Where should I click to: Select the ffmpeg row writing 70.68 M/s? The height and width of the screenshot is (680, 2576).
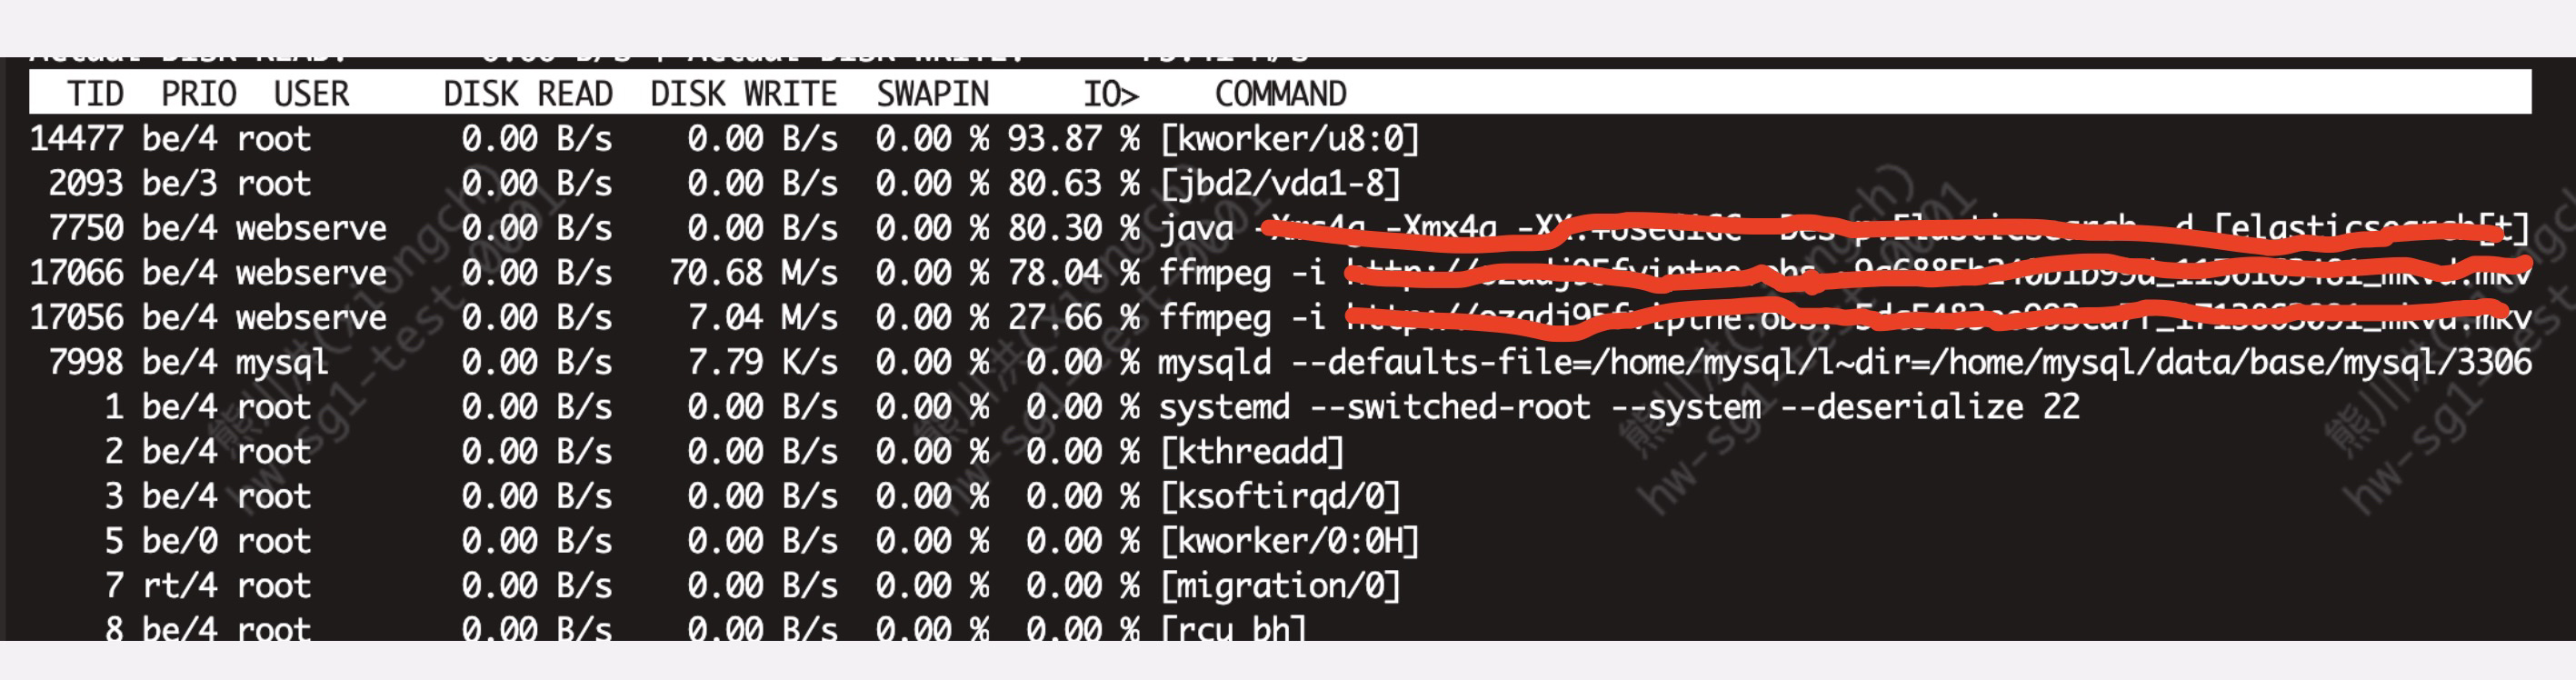coord(1281,272)
